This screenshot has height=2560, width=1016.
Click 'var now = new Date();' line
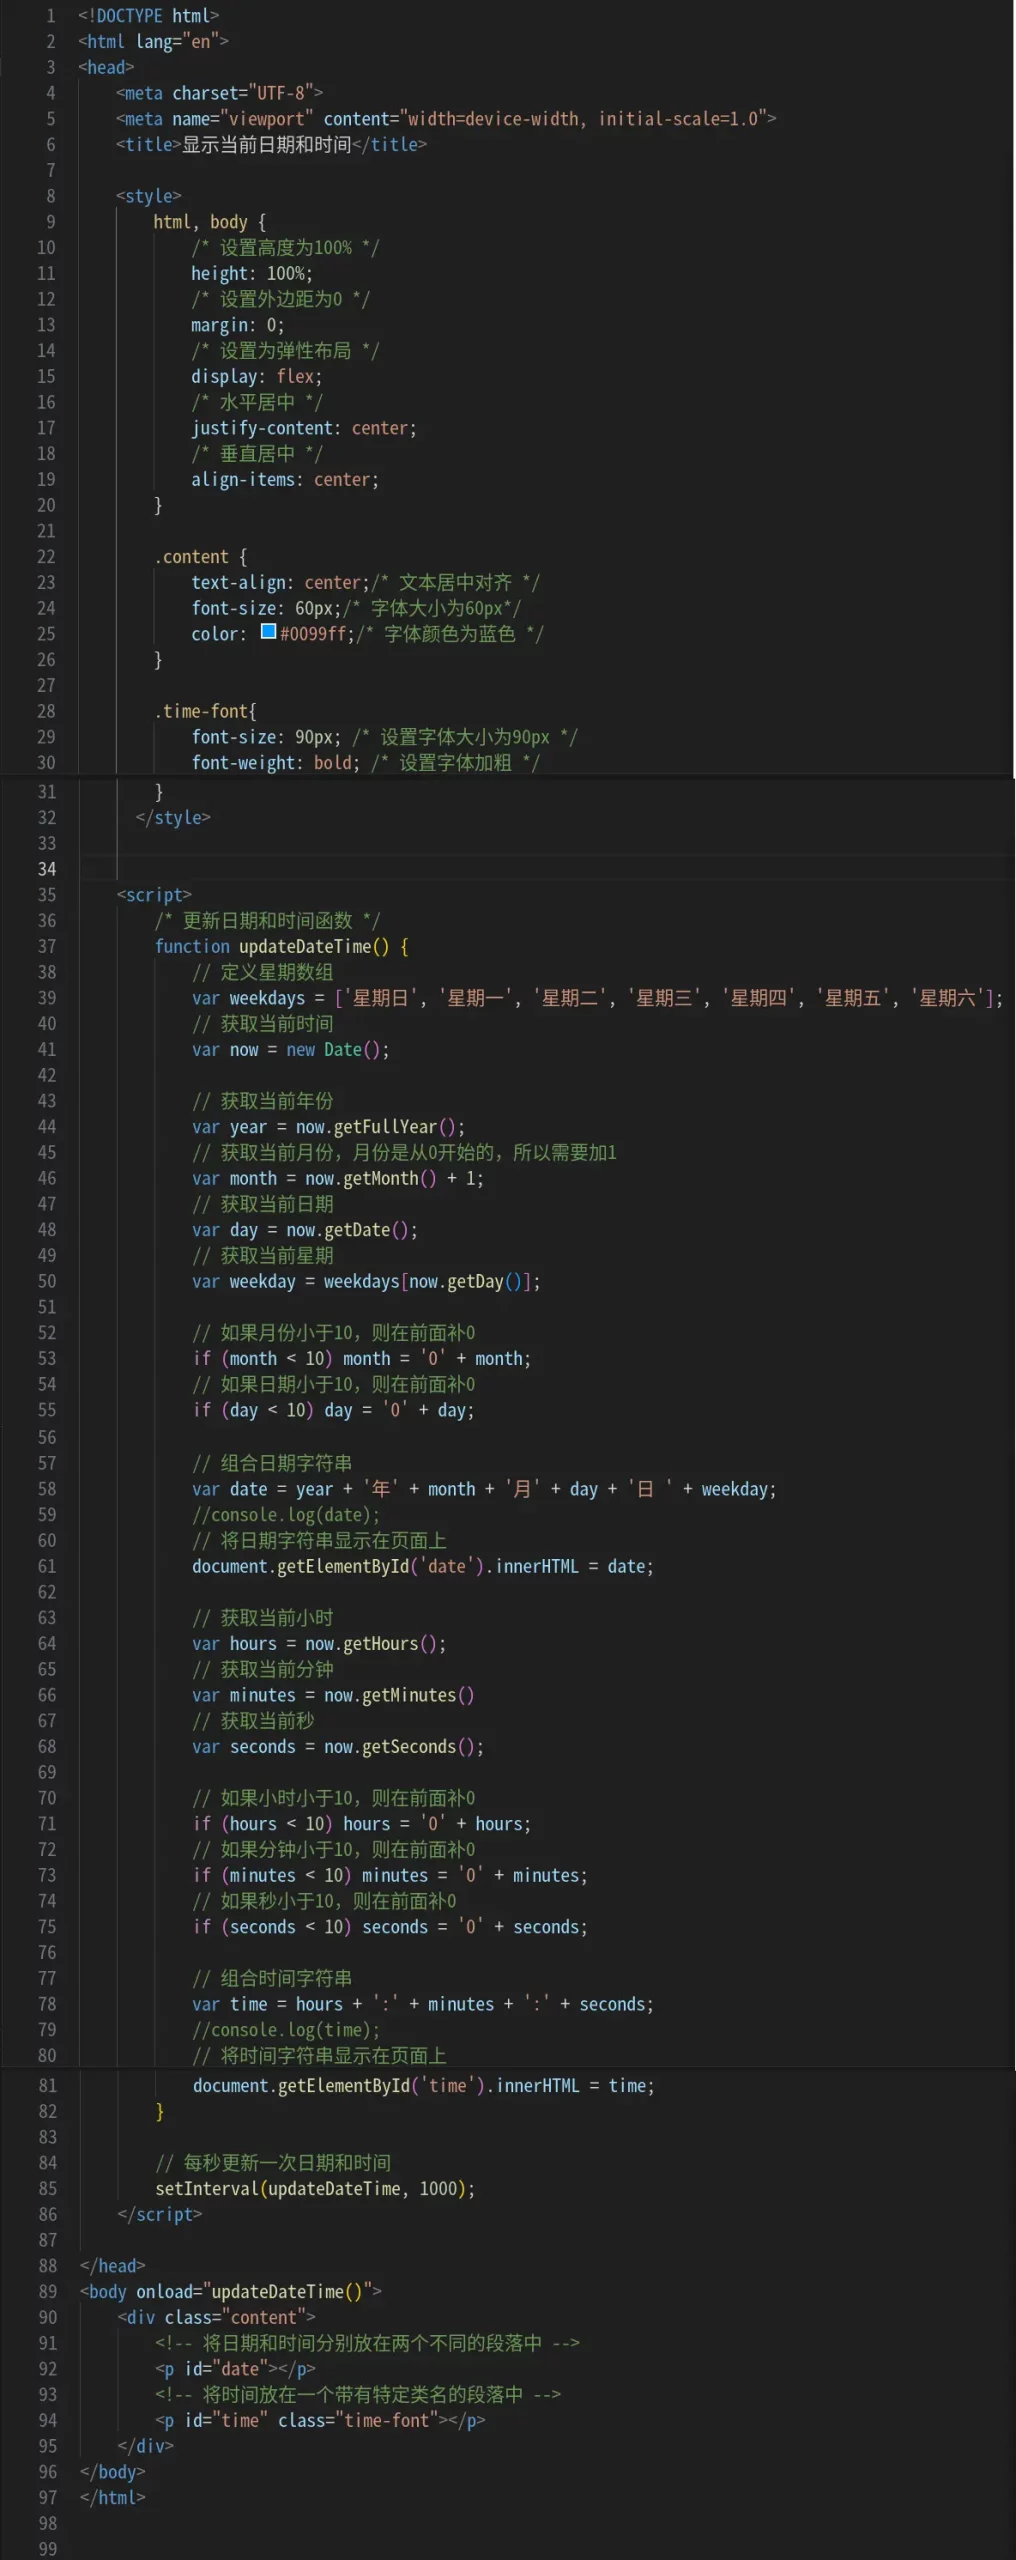tap(291, 1050)
